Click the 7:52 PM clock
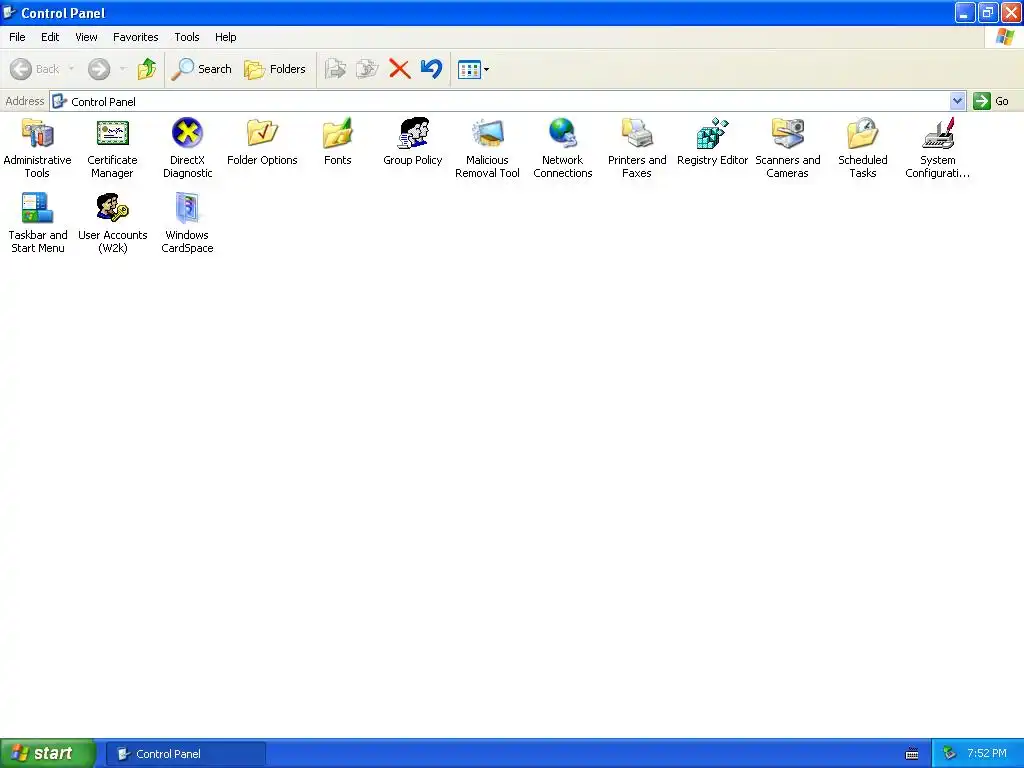 (x=987, y=754)
